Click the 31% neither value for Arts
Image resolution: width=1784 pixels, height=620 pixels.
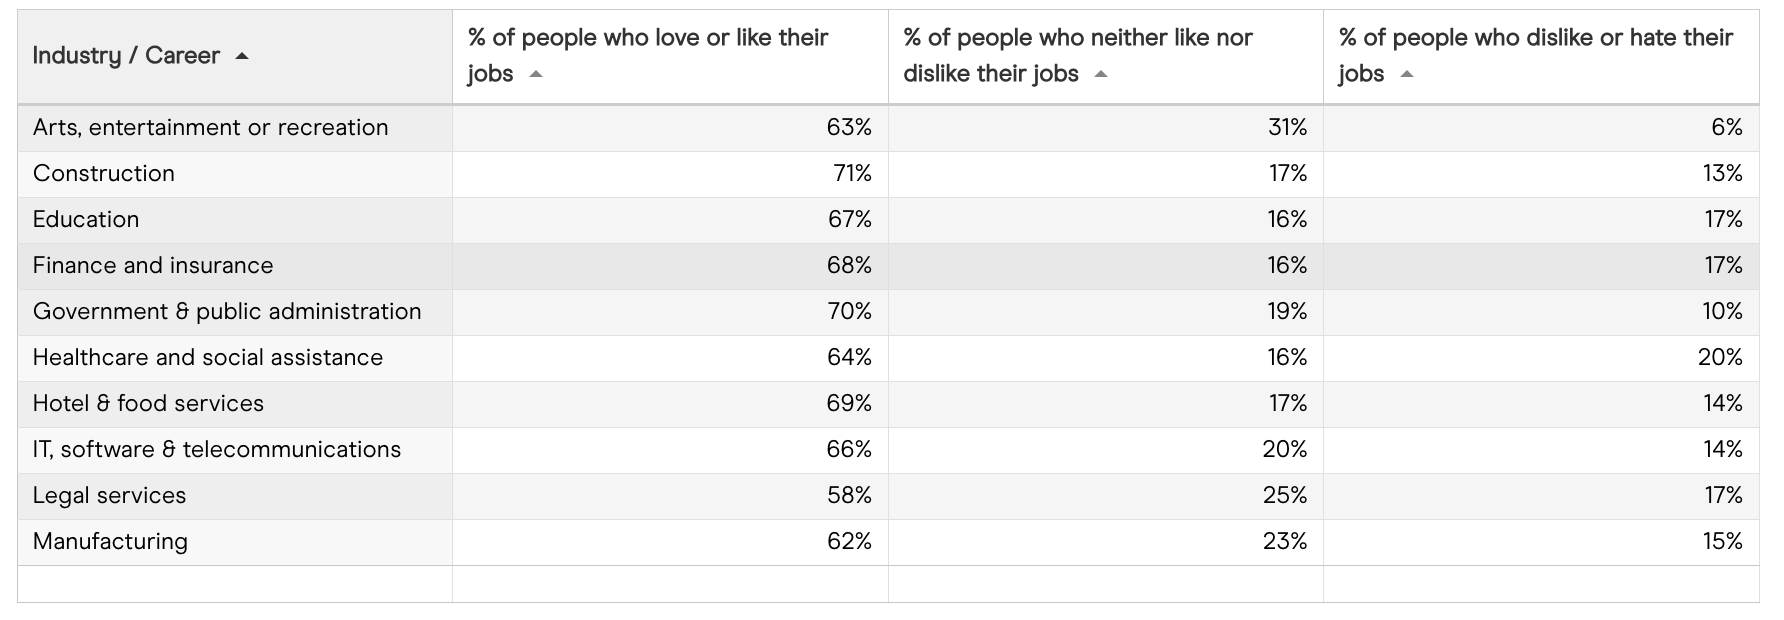(1287, 128)
